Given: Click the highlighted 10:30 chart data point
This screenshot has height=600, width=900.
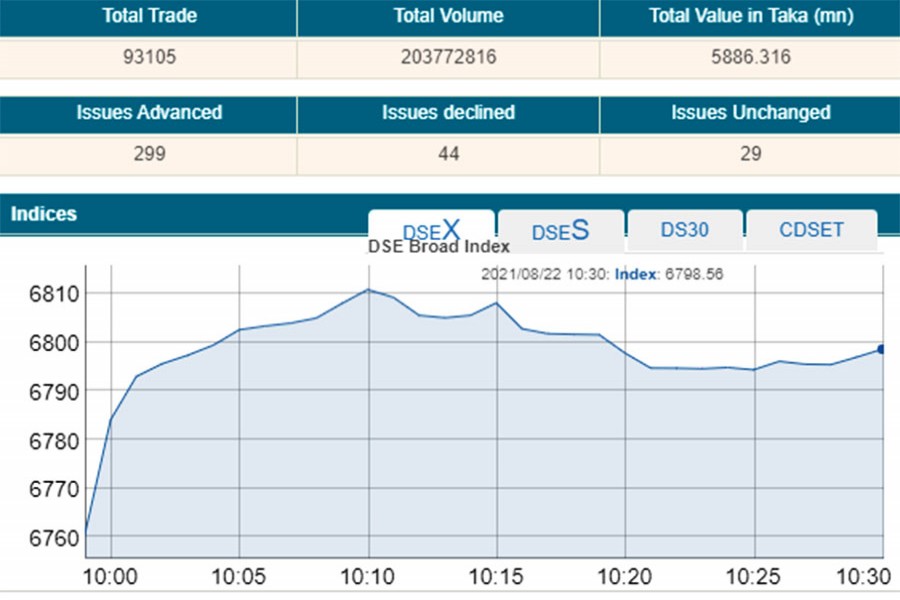Looking at the screenshot, I should coord(882,349).
